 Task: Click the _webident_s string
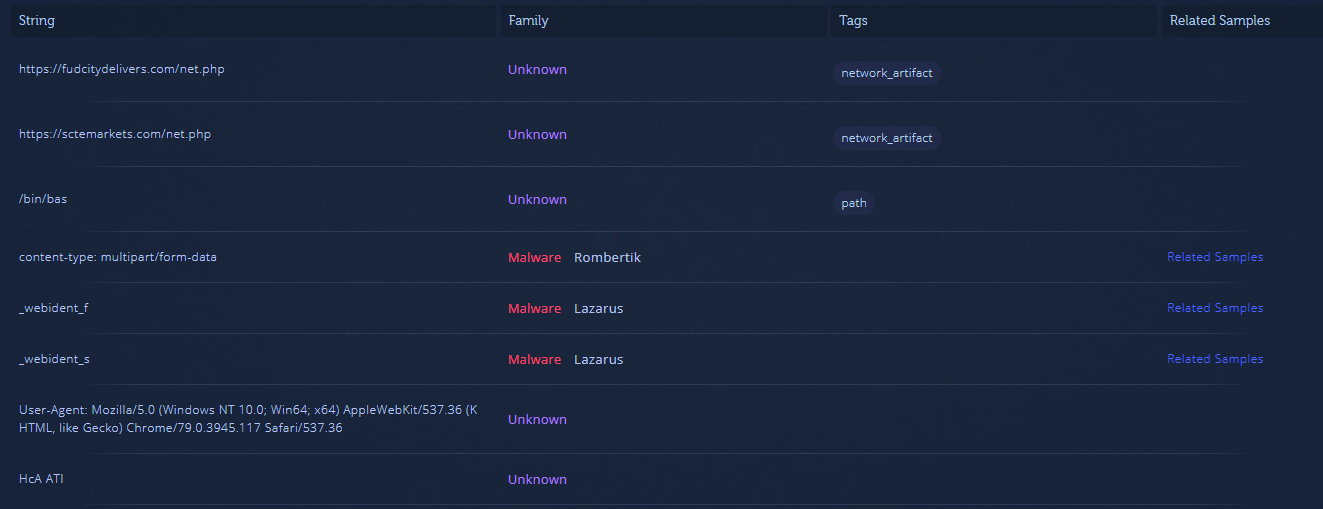coord(54,359)
